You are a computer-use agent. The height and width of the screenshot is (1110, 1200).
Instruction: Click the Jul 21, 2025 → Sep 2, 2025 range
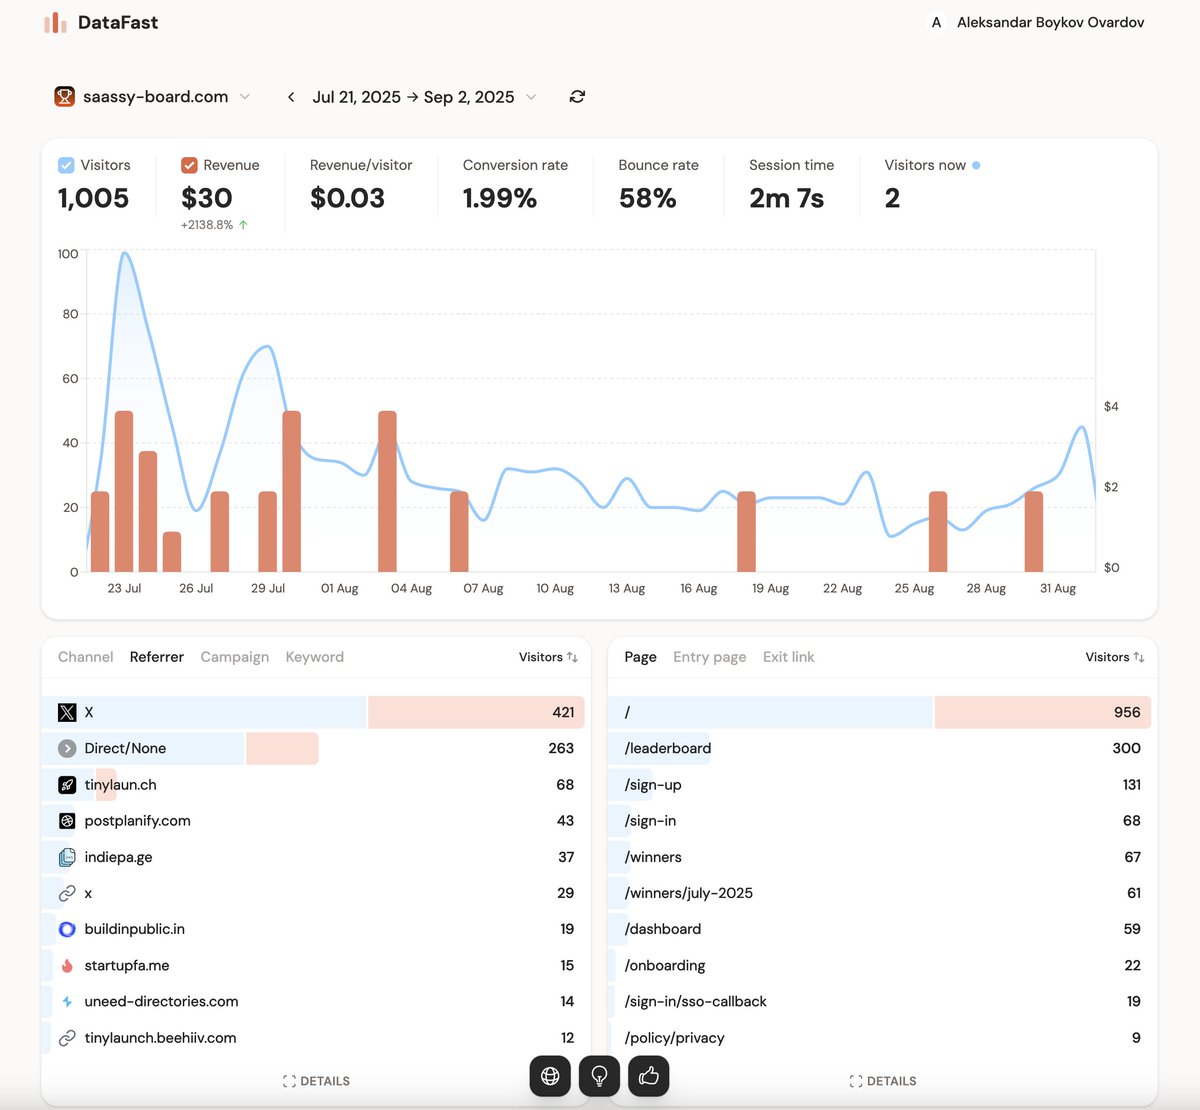(413, 97)
